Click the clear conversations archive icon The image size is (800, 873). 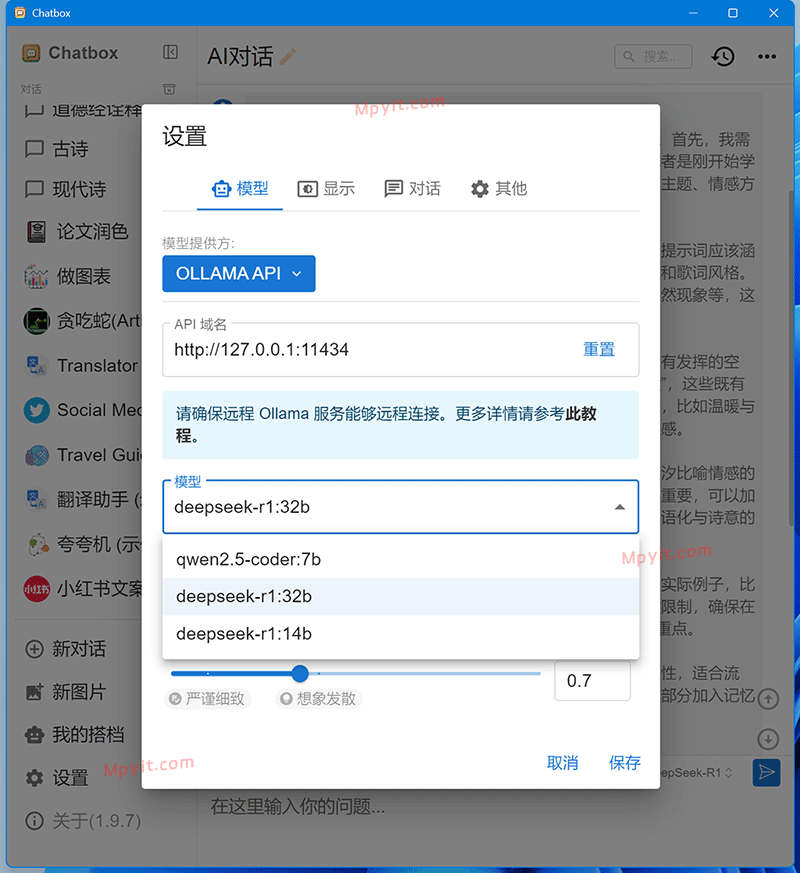pyautogui.click(x=169, y=89)
